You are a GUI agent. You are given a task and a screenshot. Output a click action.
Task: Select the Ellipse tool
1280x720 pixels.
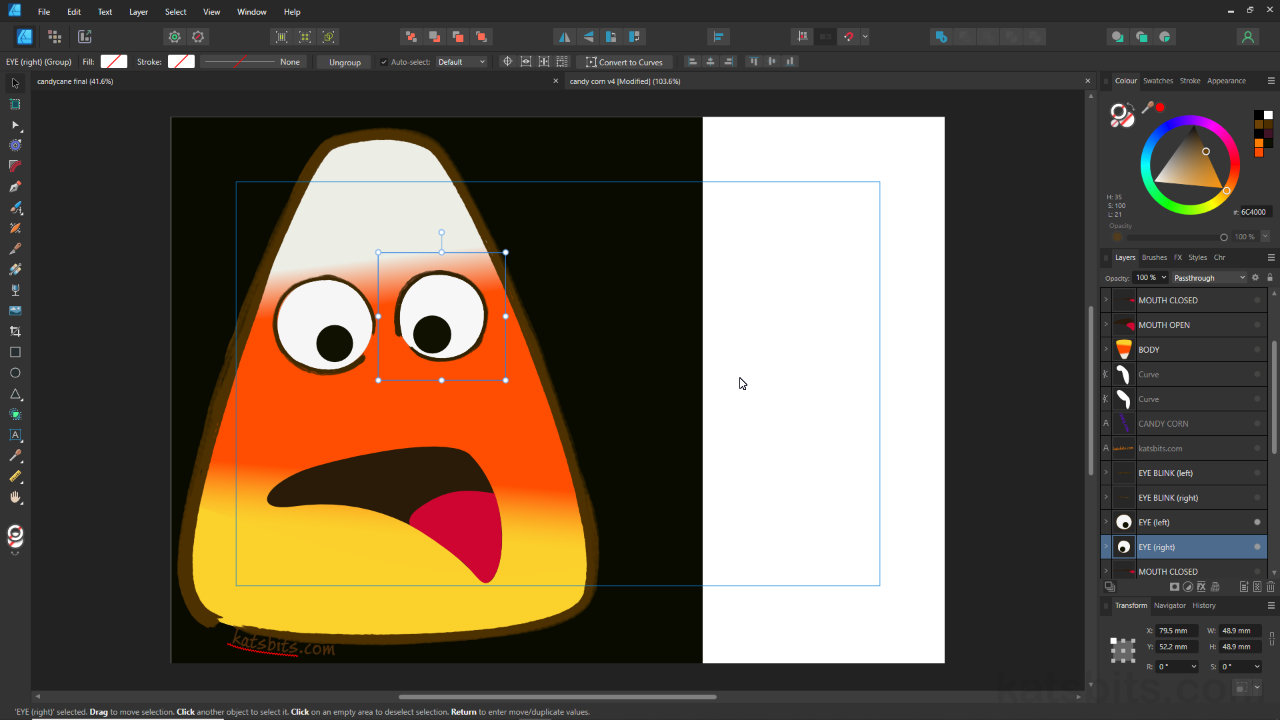click(x=15, y=373)
